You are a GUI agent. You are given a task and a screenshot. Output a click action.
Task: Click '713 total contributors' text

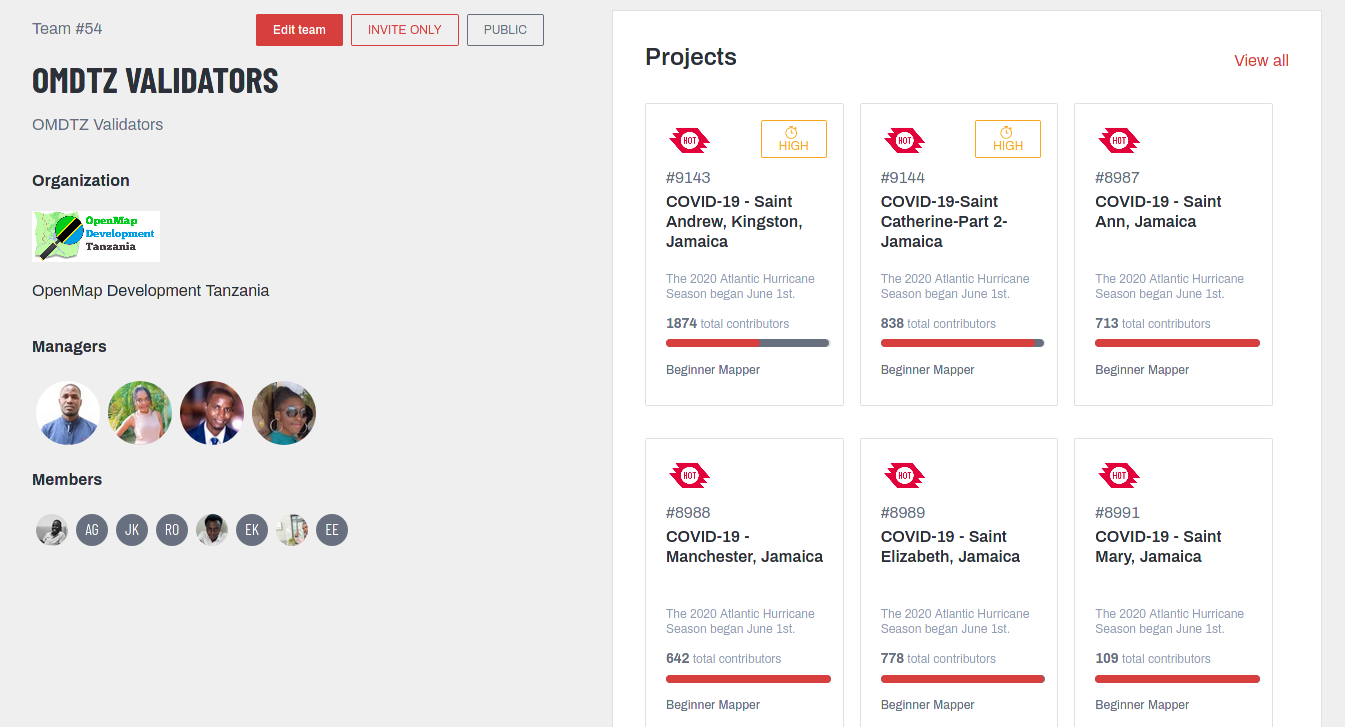coord(1153,323)
